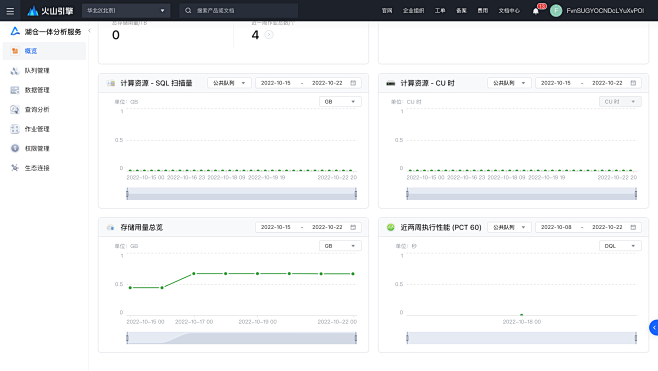Screen dimensions: 658x371
Task: Open calendar icon in 近两周执行性能 panel
Action: 633,227
